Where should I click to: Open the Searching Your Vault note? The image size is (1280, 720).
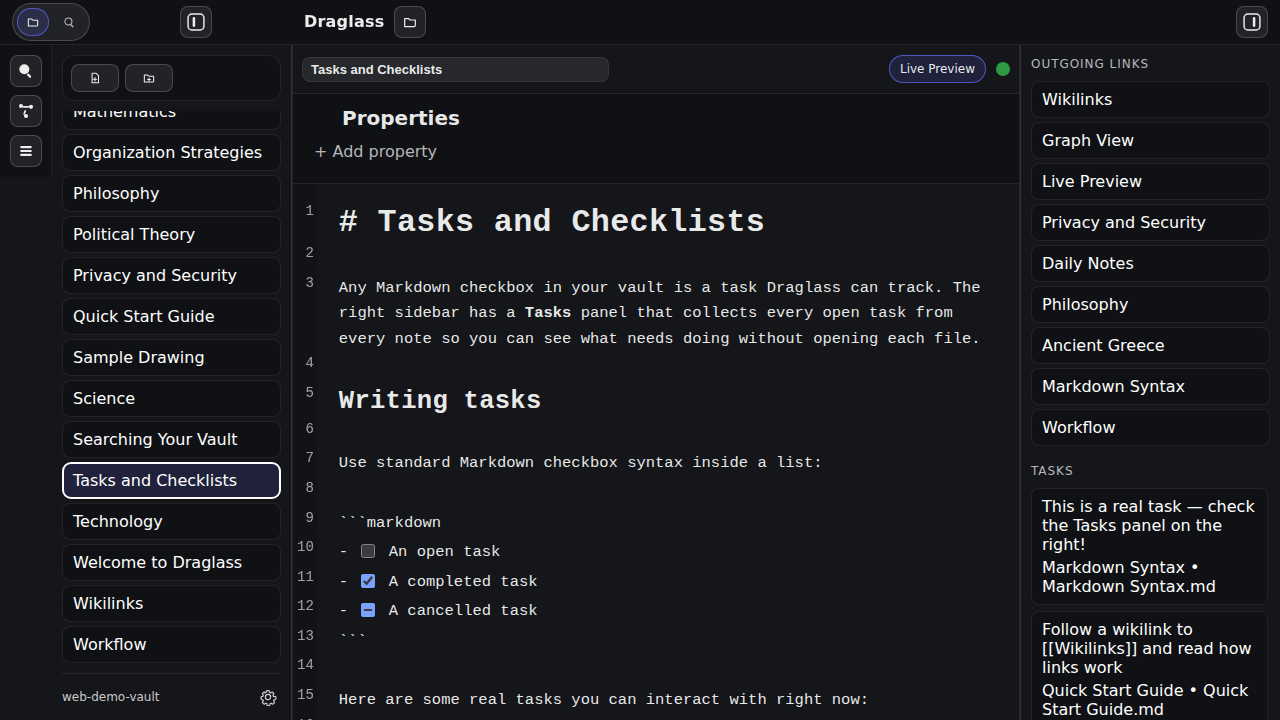click(x=171, y=440)
